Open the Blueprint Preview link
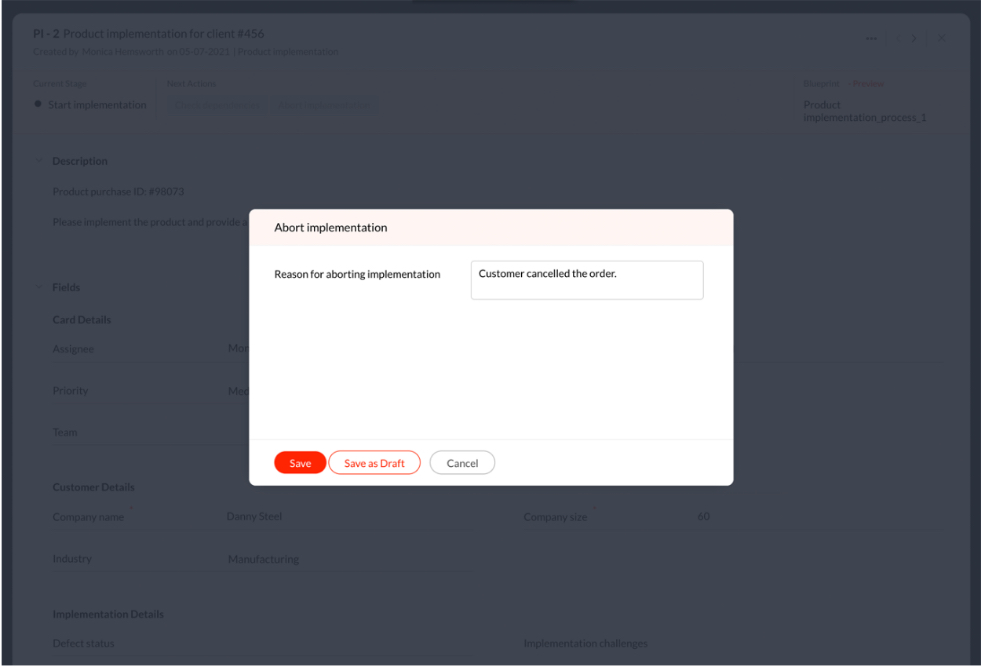981x667 pixels. [x=868, y=84]
